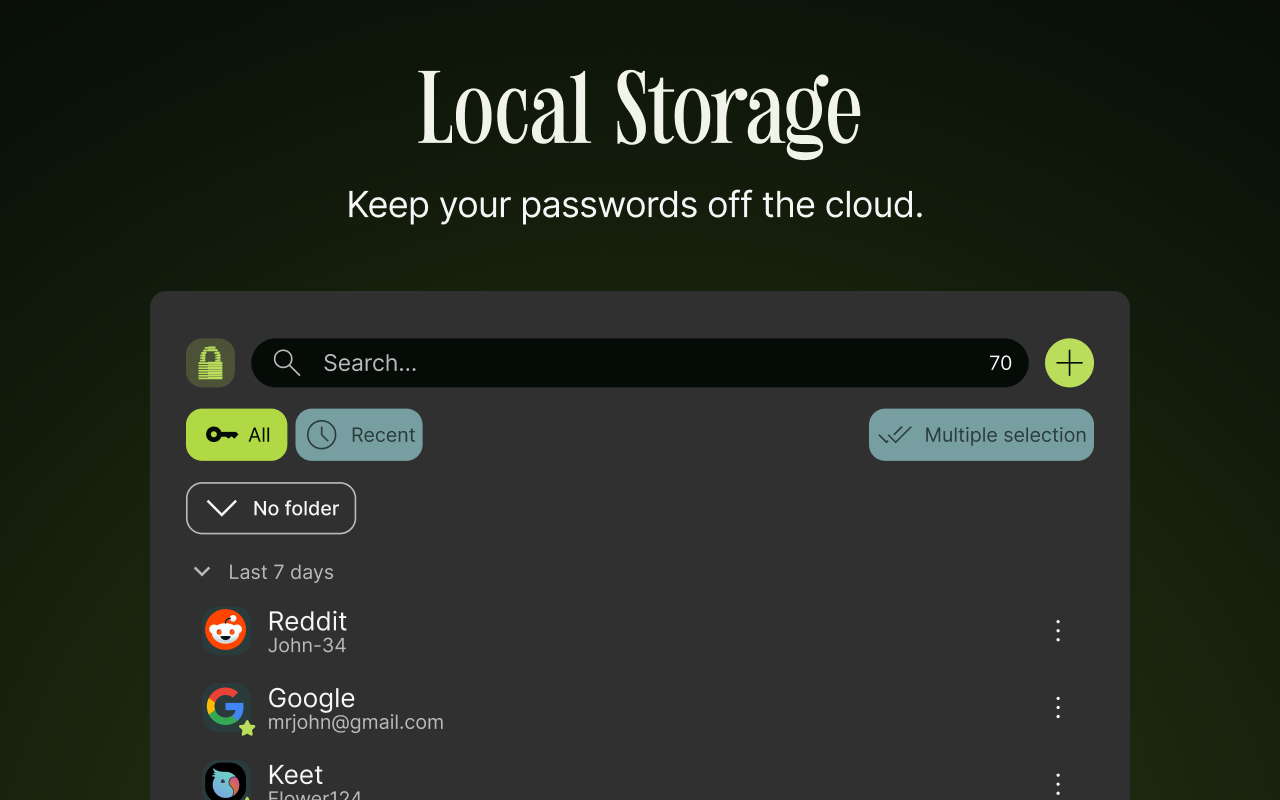Viewport: 1280px width, 800px height.
Task: Open the three-dot menu for Keet
Action: (1057, 783)
